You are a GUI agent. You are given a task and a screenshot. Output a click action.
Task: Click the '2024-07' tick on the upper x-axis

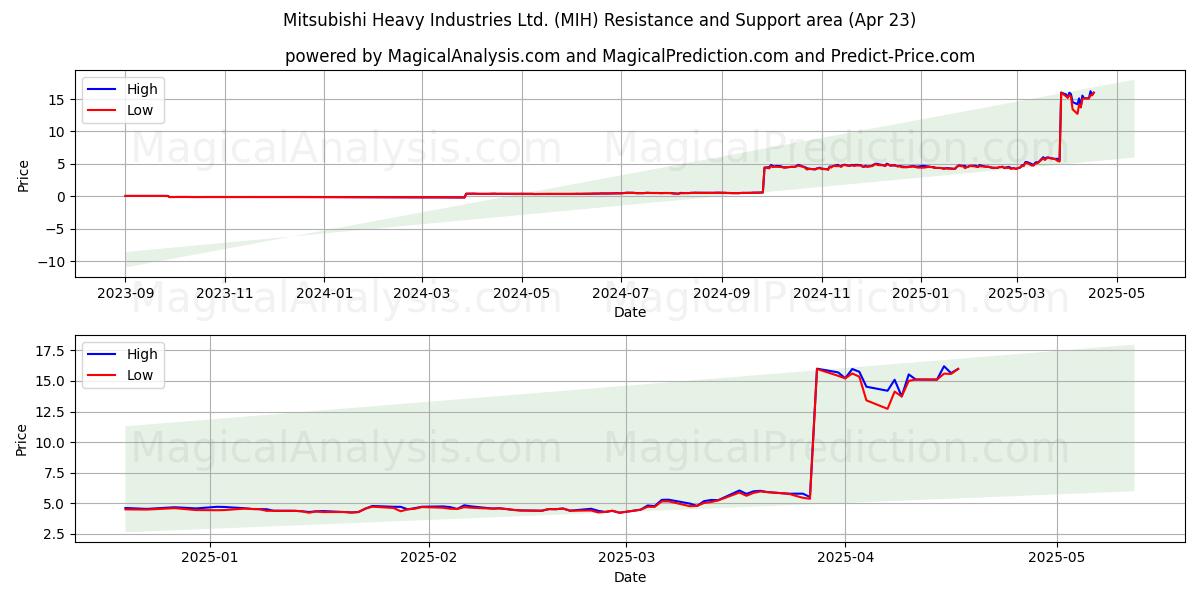coord(621,293)
